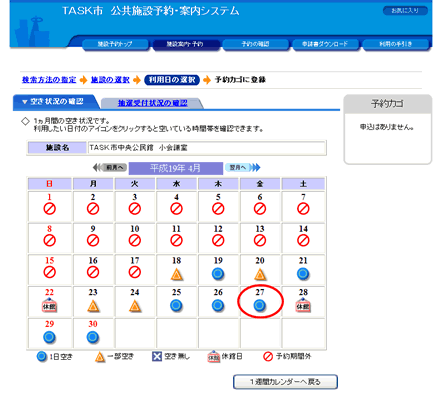This screenshot has height=395, width=440.
Task: Click the 休館日 legend entry
Action: [x=225, y=357]
